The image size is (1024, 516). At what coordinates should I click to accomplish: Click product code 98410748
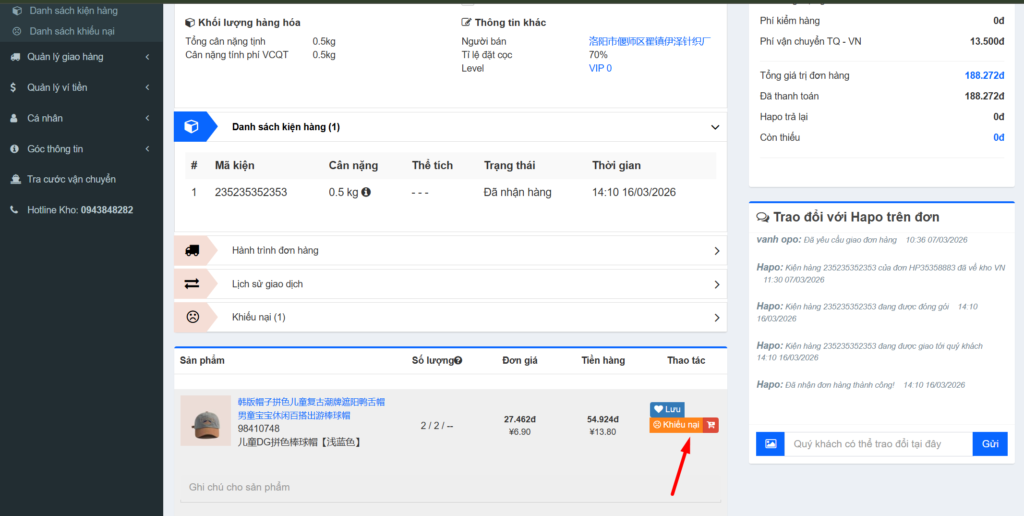pyautogui.click(x=259, y=429)
